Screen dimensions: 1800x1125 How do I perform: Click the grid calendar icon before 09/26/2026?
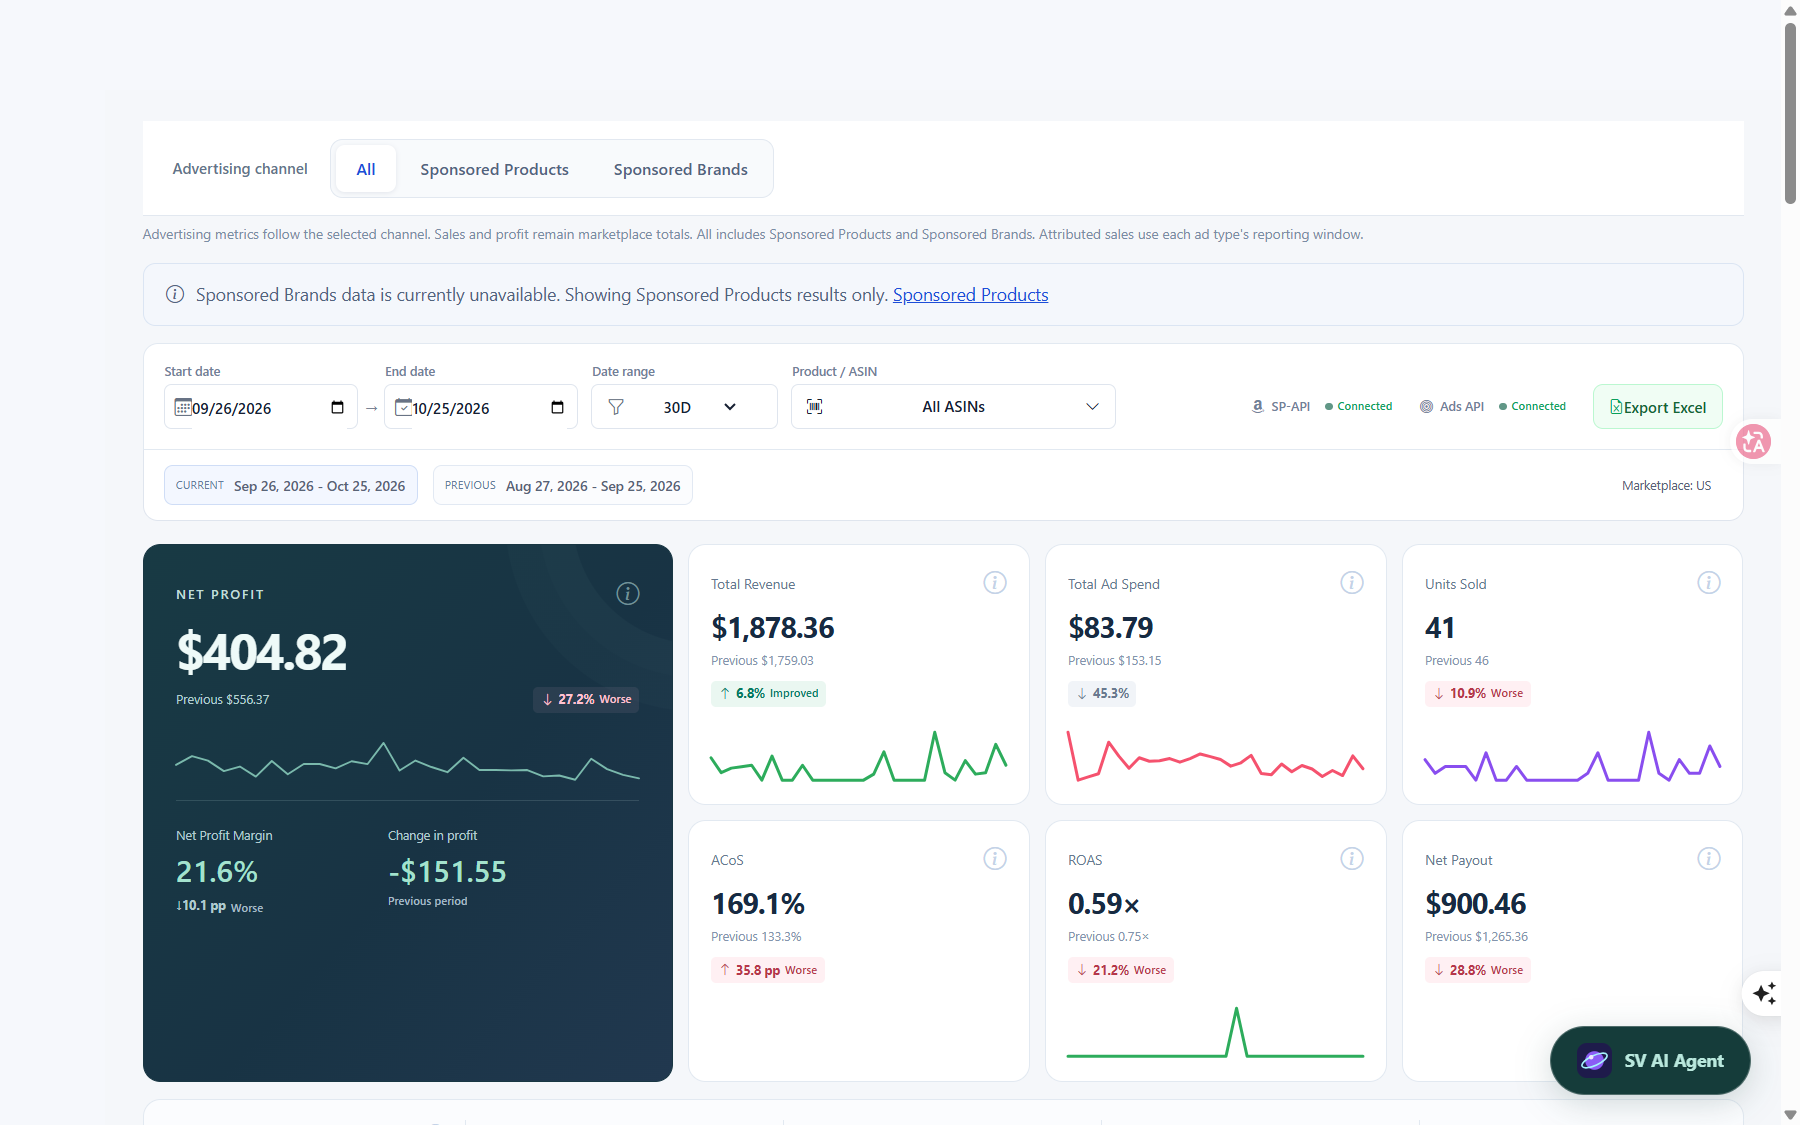(x=183, y=407)
